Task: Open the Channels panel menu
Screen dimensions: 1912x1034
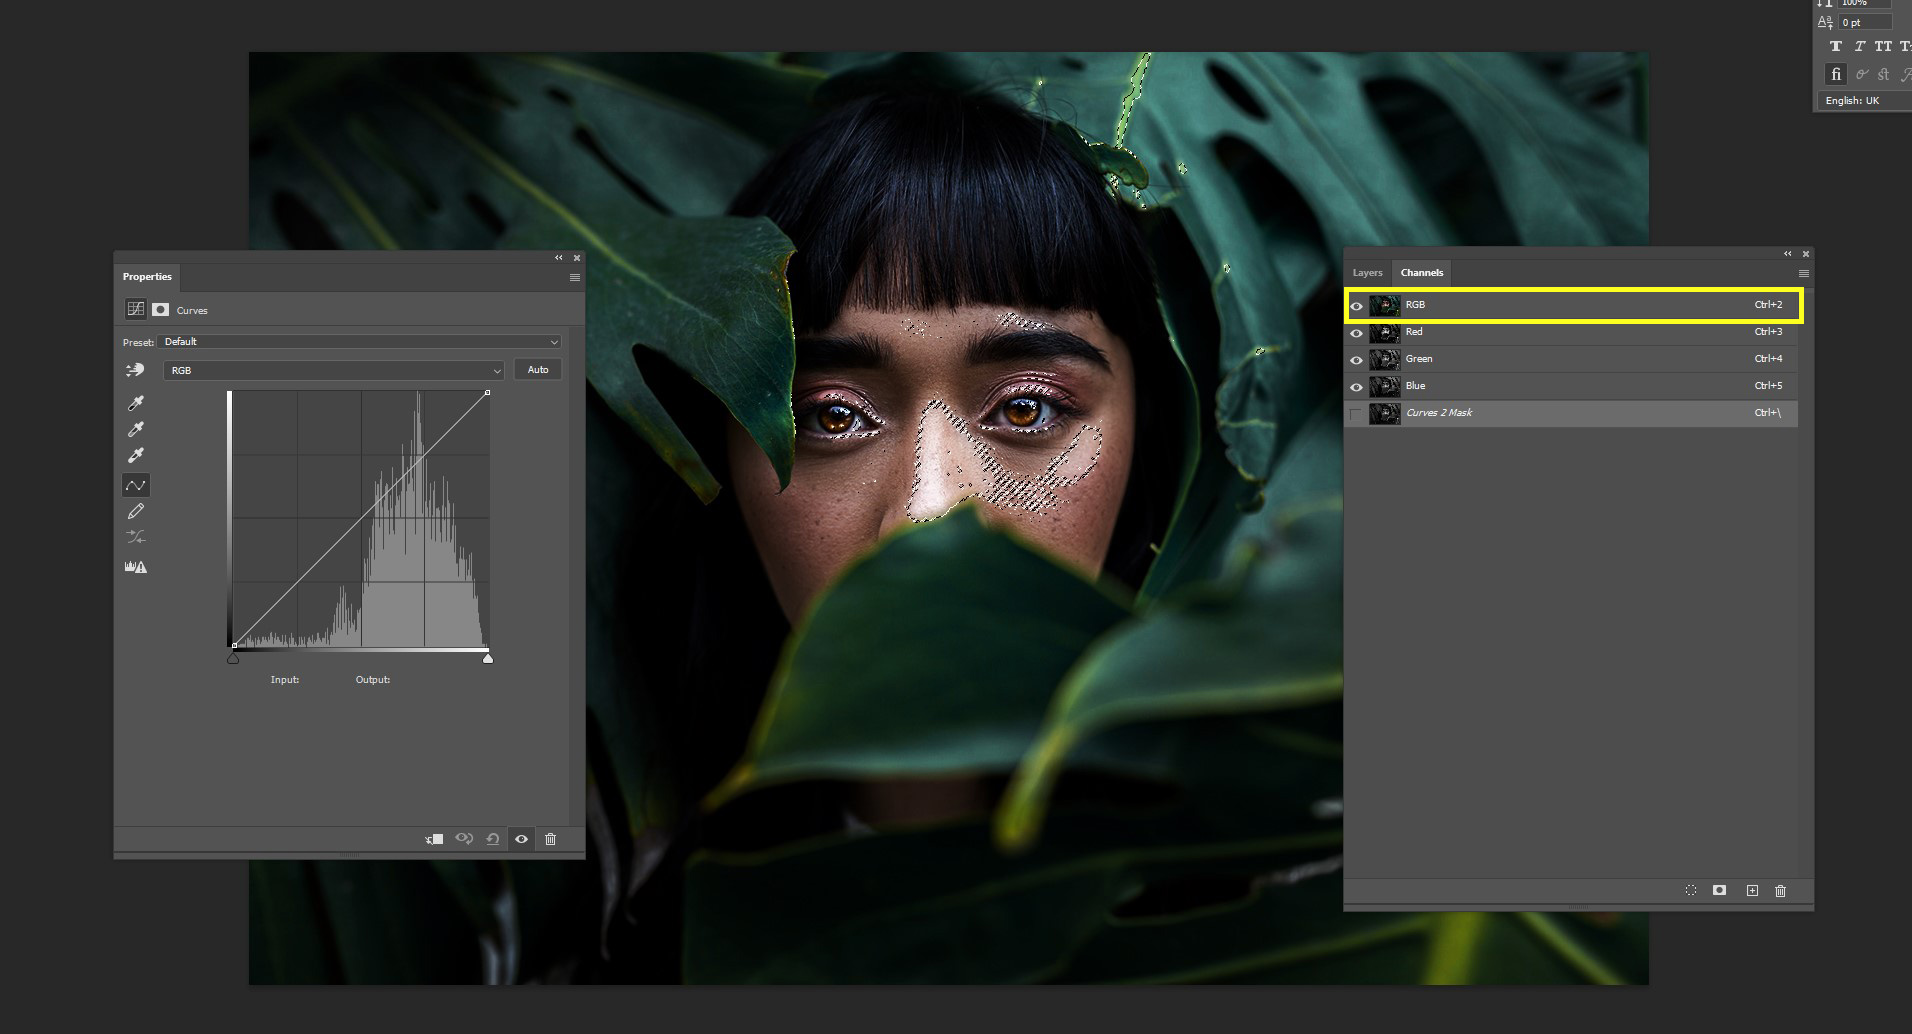Action: 1804,273
